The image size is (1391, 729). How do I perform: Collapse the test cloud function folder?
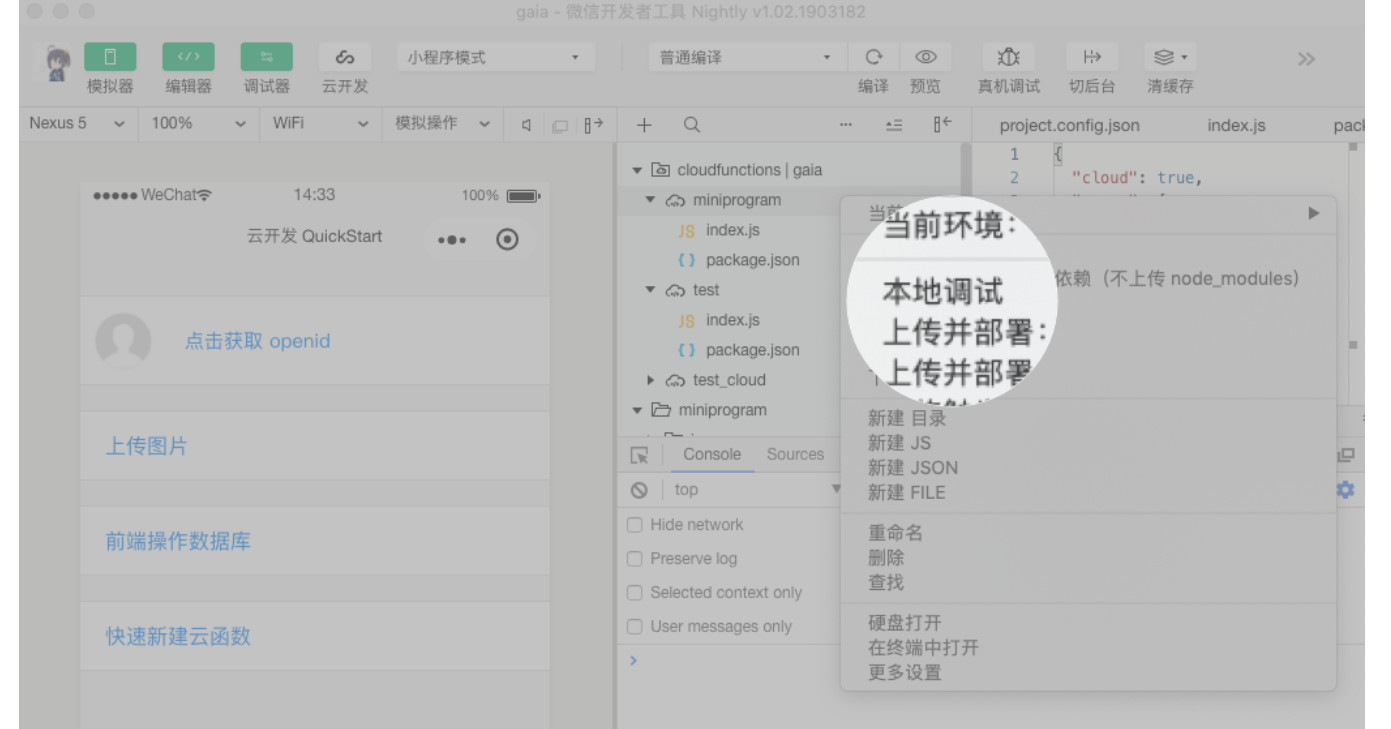(651, 290)
